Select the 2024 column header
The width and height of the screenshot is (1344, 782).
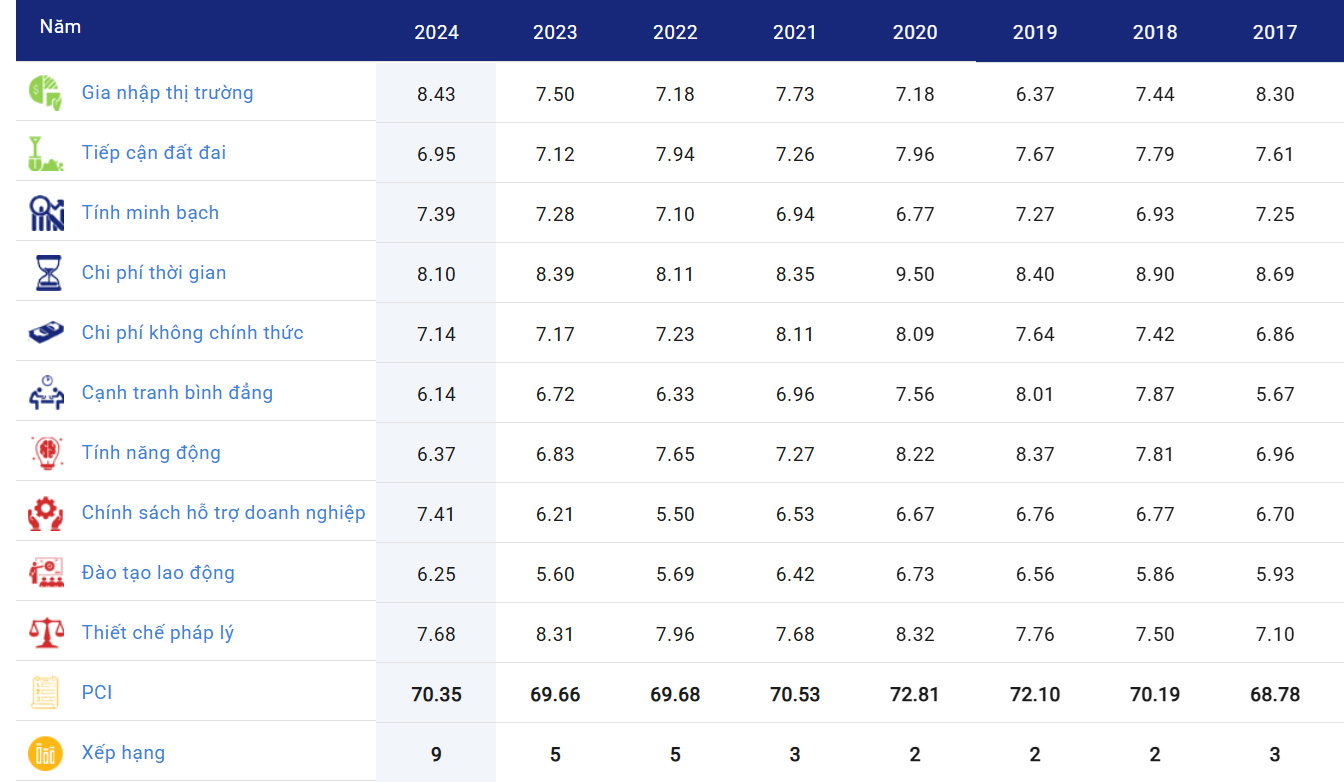pyautogui.click(x=436, y=32)
